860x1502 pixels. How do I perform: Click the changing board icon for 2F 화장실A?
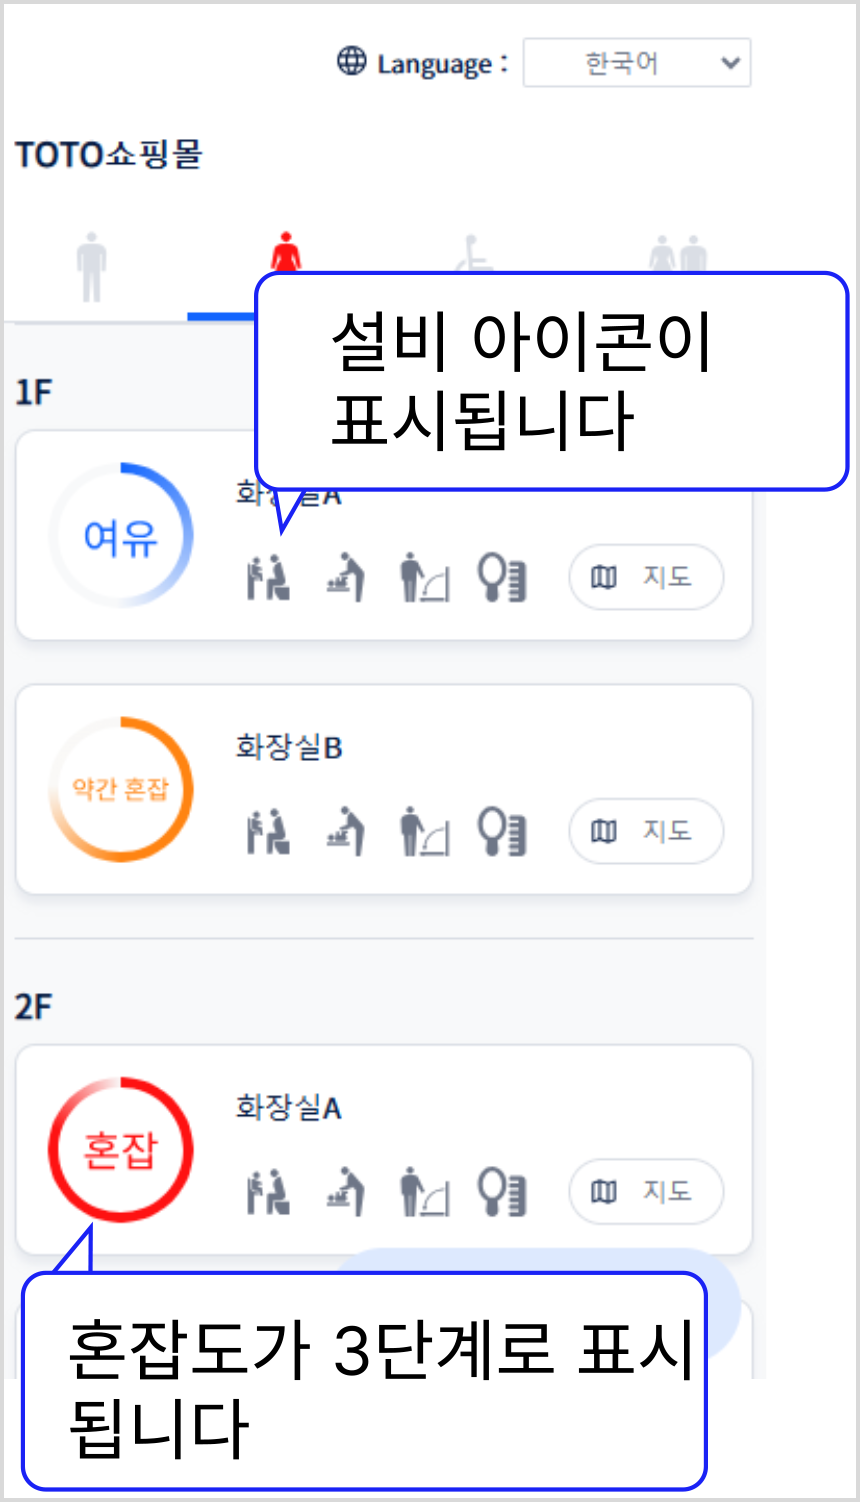tap(424, 1192)
